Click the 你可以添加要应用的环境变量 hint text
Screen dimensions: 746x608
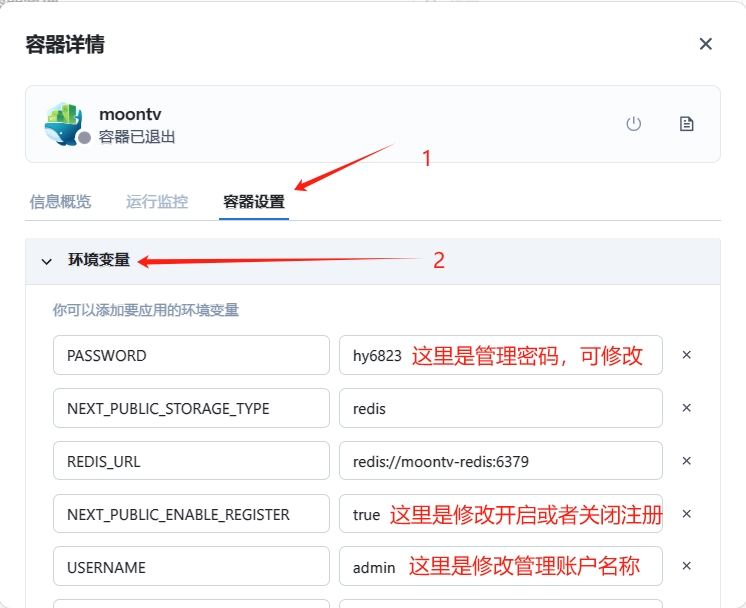tap(146, 310)
